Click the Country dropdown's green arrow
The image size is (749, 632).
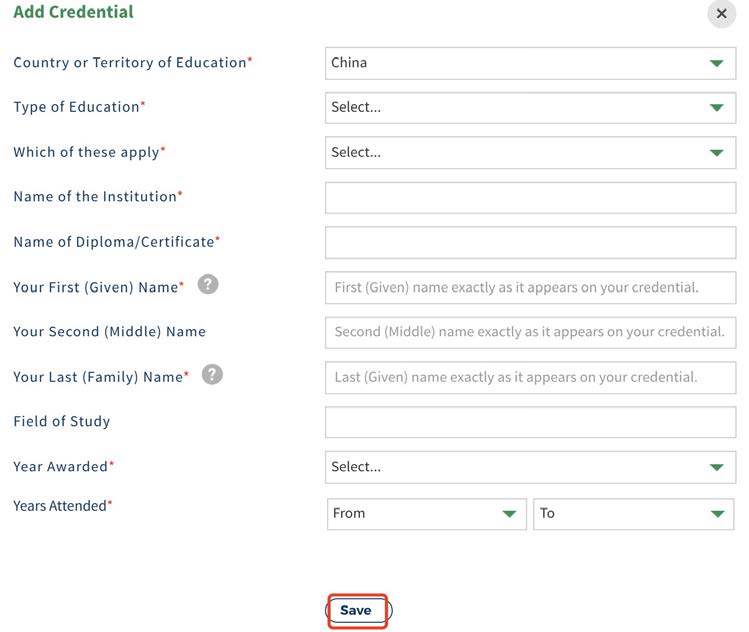point(717,63)
